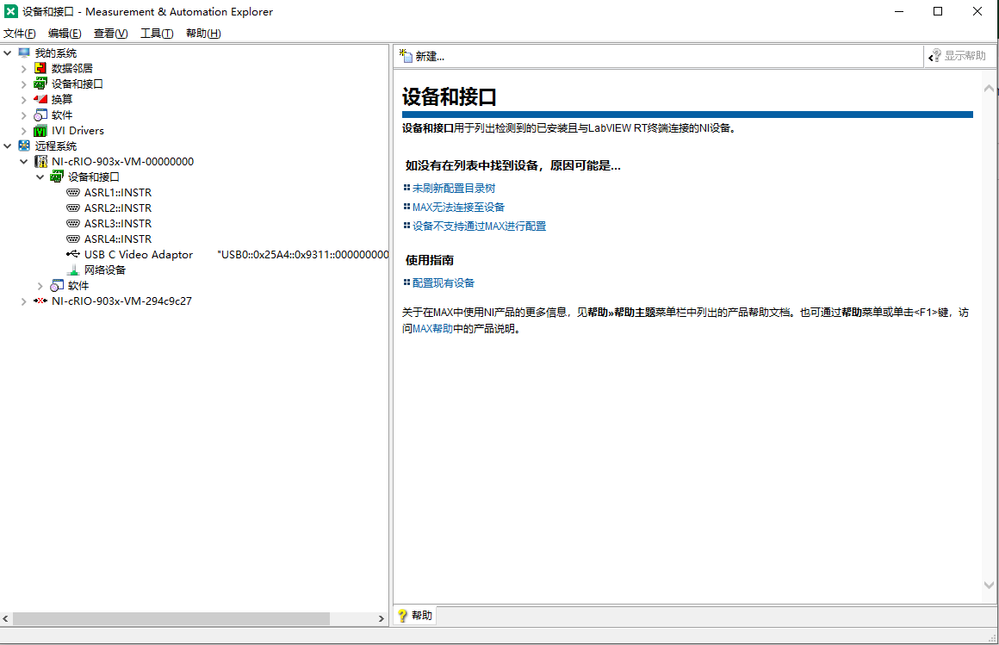Click the 软件 icon under the cRIO target

[57, 286]
